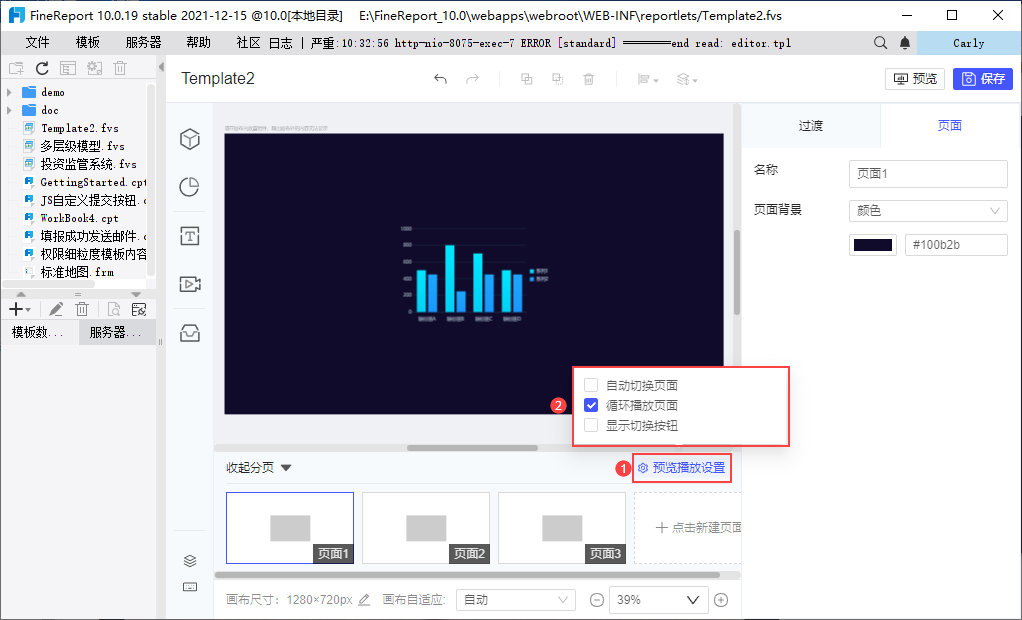Viewport: 1022px width, 620px height.
Task: Select the text component icon
Action: click(x=190, y=235)
